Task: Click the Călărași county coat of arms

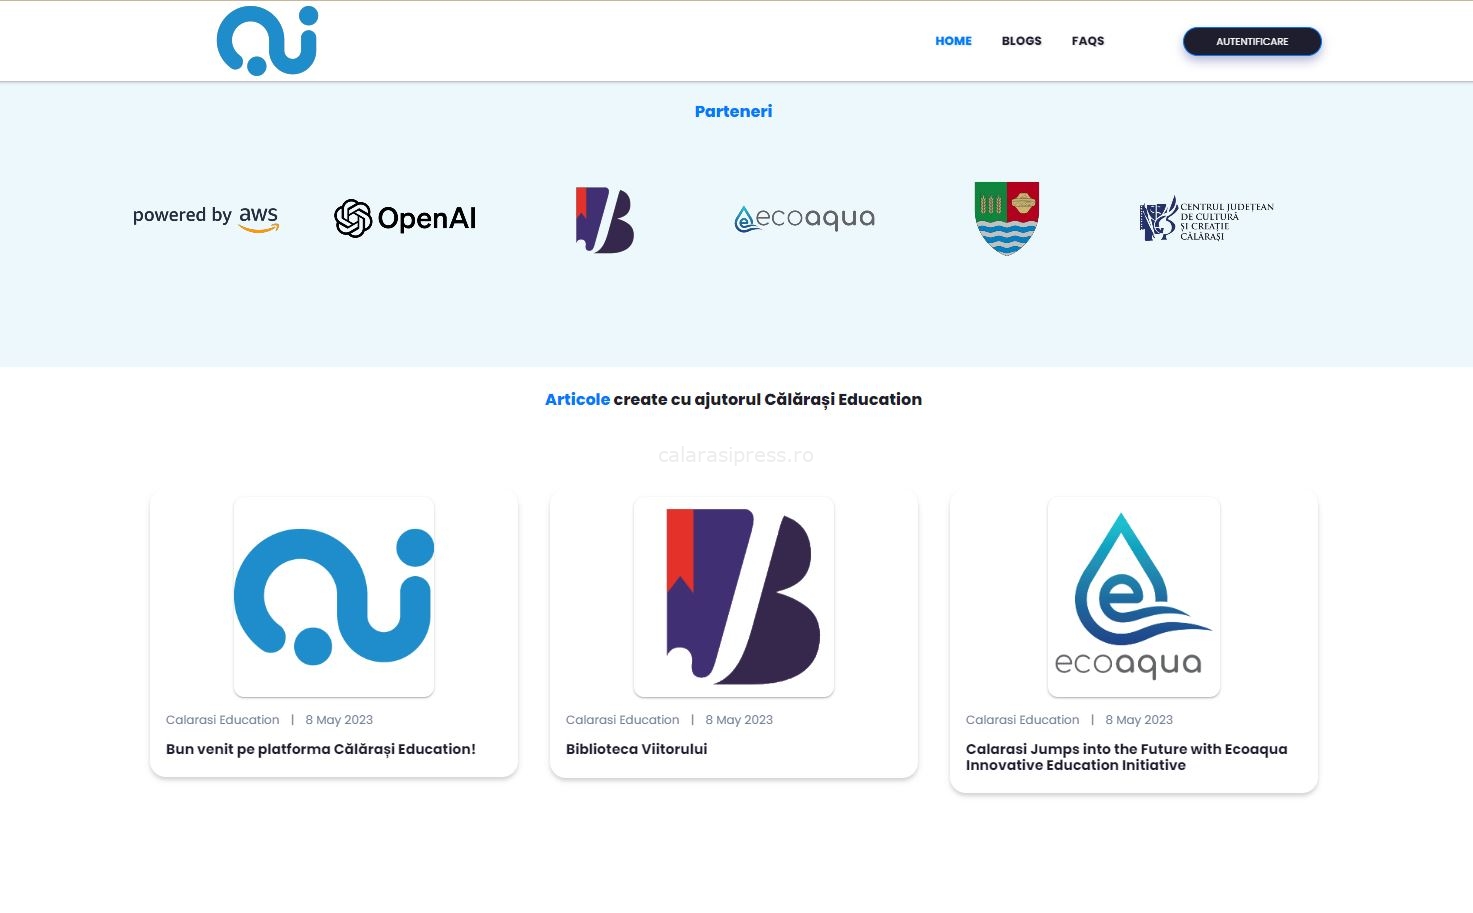Action: point(1007,218)
